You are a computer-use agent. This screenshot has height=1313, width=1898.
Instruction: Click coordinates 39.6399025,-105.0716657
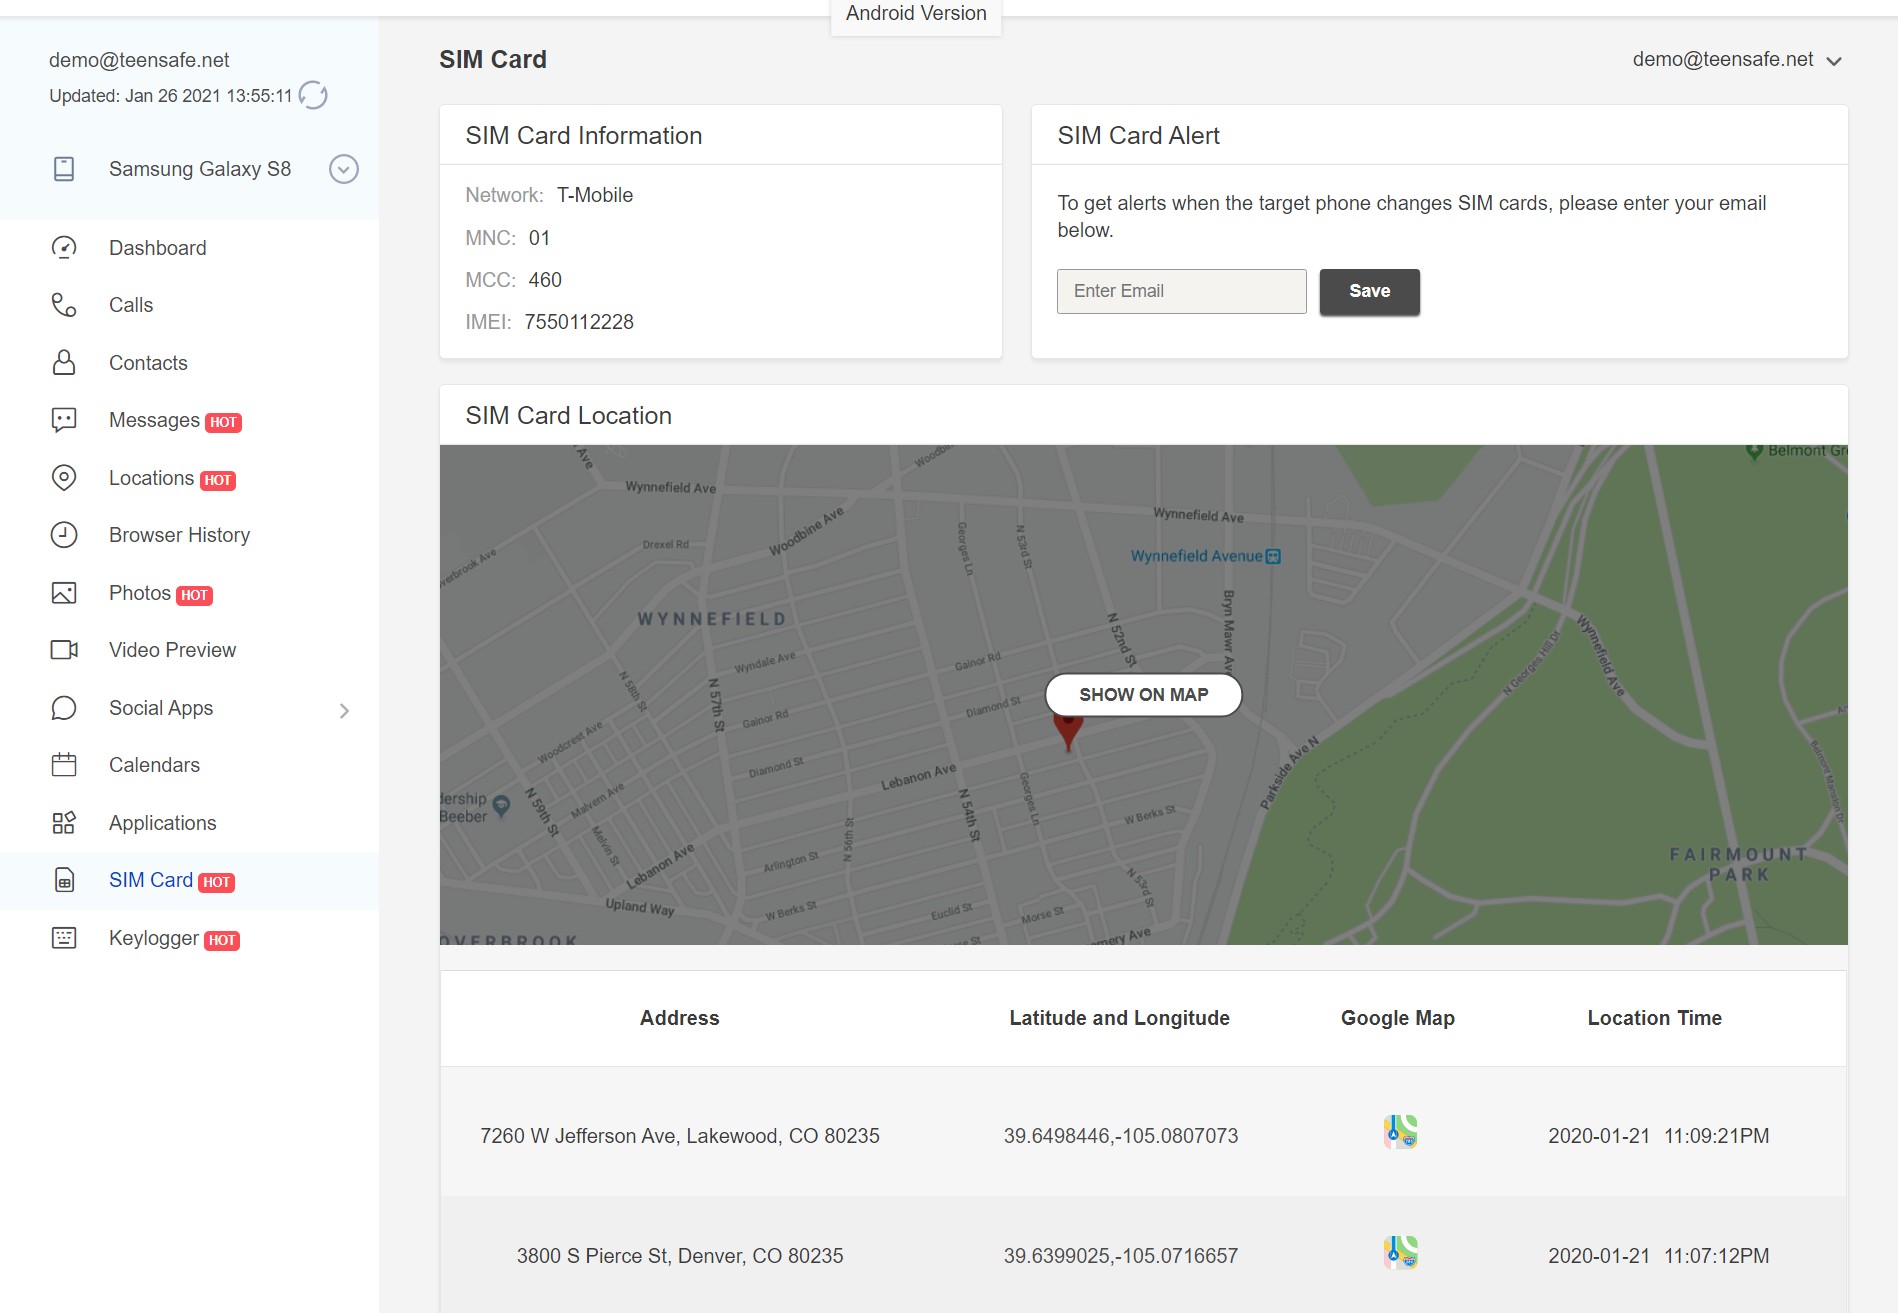point(1121,1256)
